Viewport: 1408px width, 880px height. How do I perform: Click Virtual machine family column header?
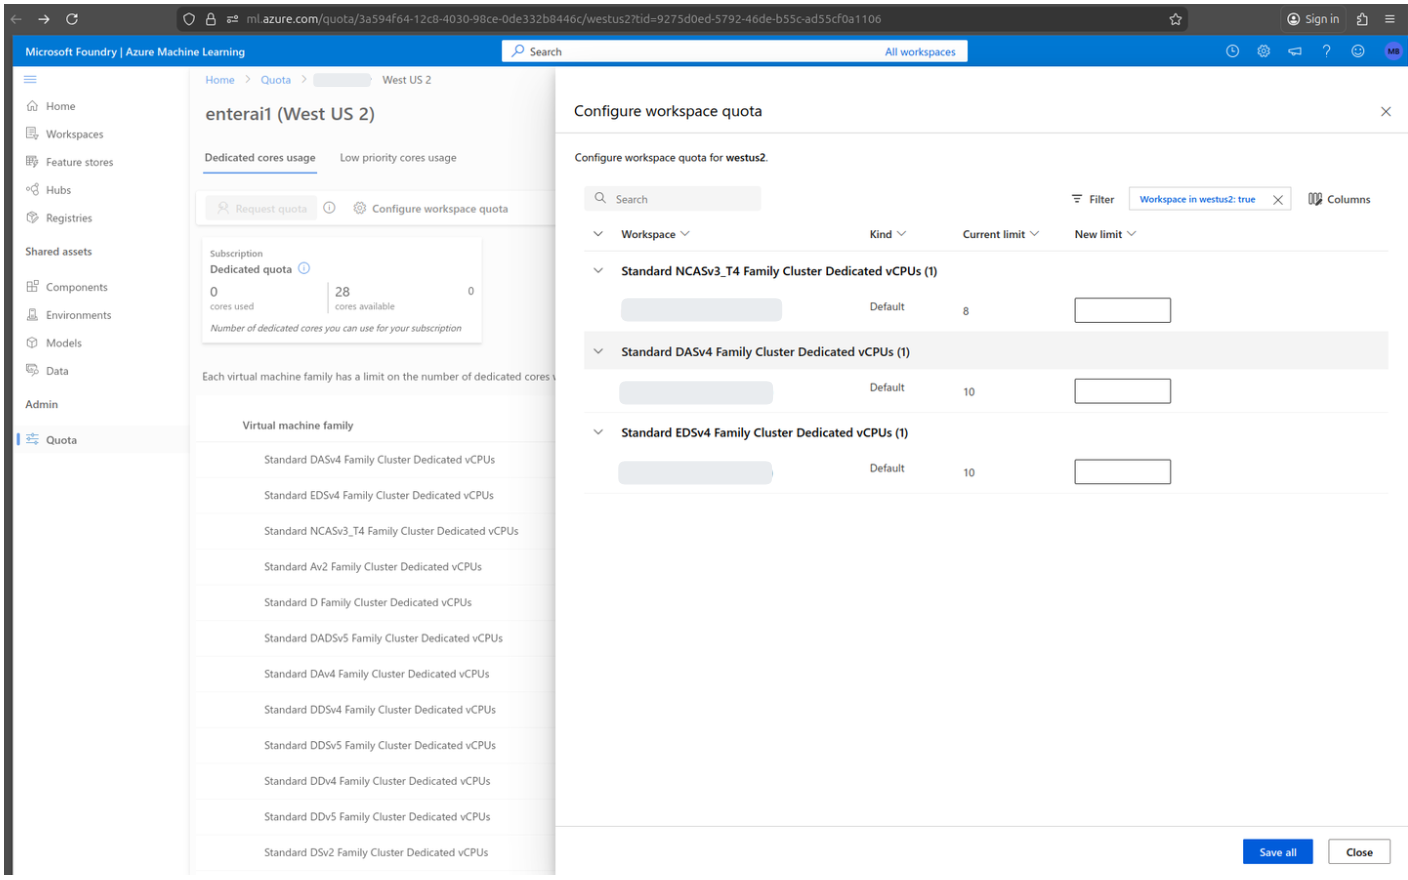click(x=298, y=426)
